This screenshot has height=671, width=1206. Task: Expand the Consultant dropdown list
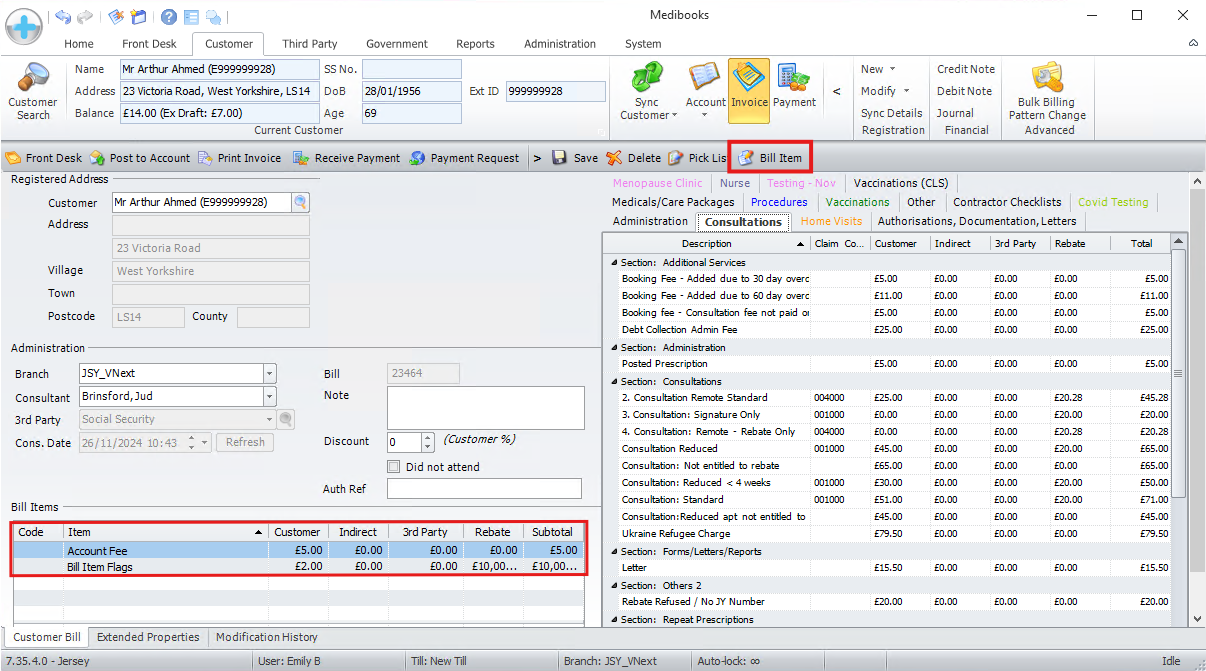[x=269, y=397]
